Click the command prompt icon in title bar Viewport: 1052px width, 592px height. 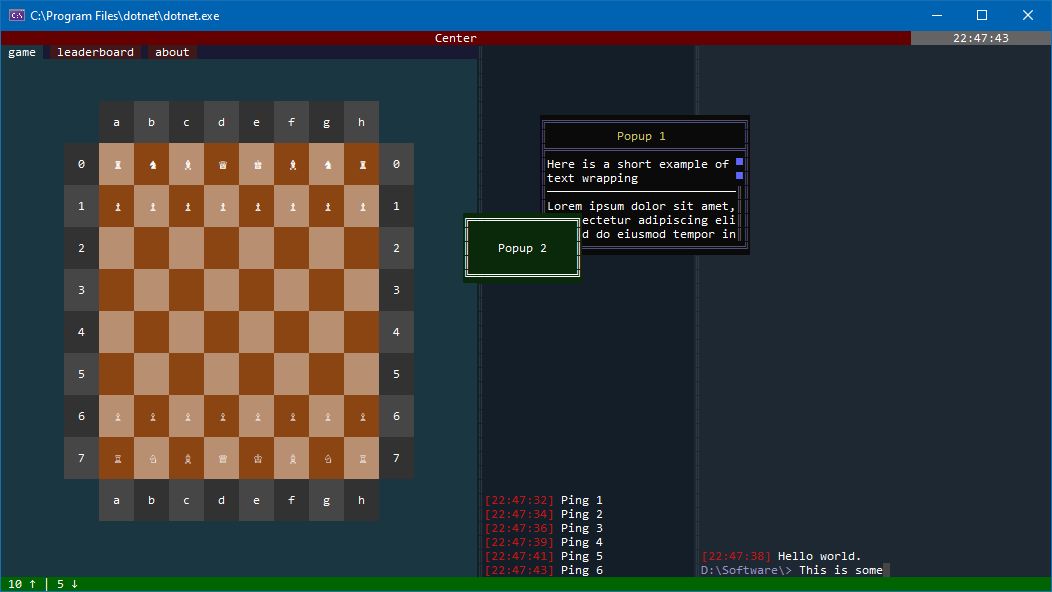coord(17,15)
